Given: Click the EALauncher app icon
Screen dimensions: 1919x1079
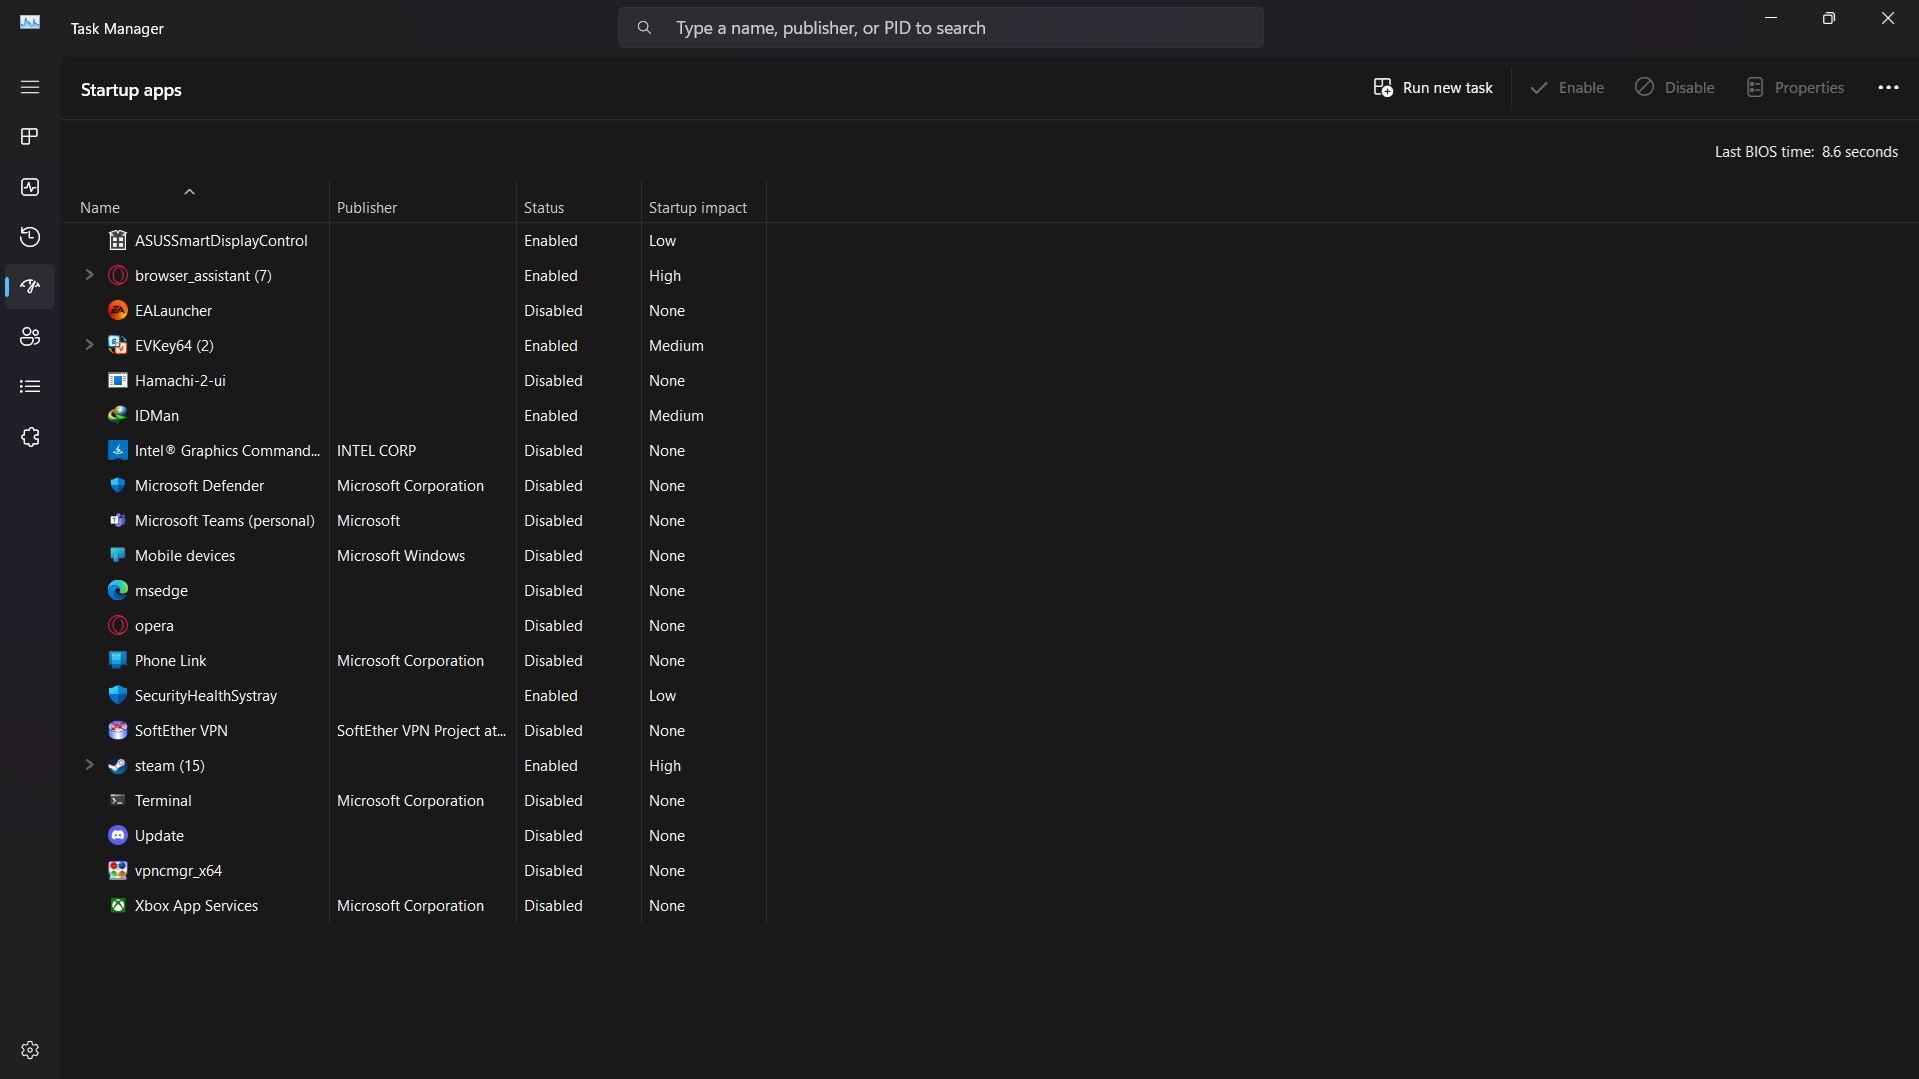Looking at the screenshot, I should tap(118, 310).
